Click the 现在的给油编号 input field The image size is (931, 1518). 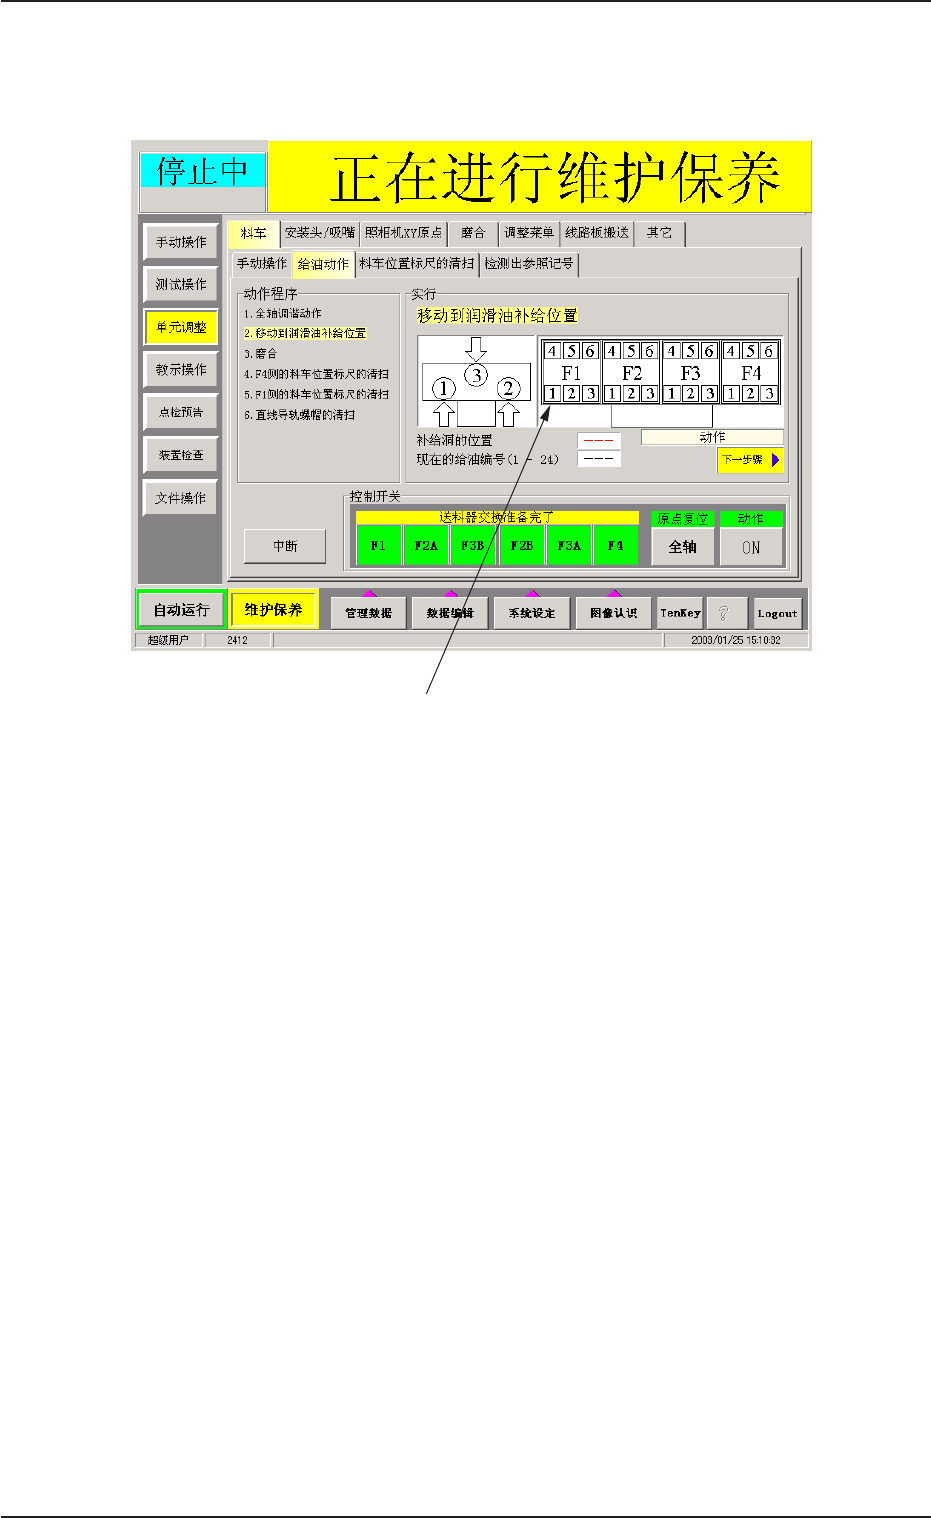pyautogui.click(x=599, y=459)
